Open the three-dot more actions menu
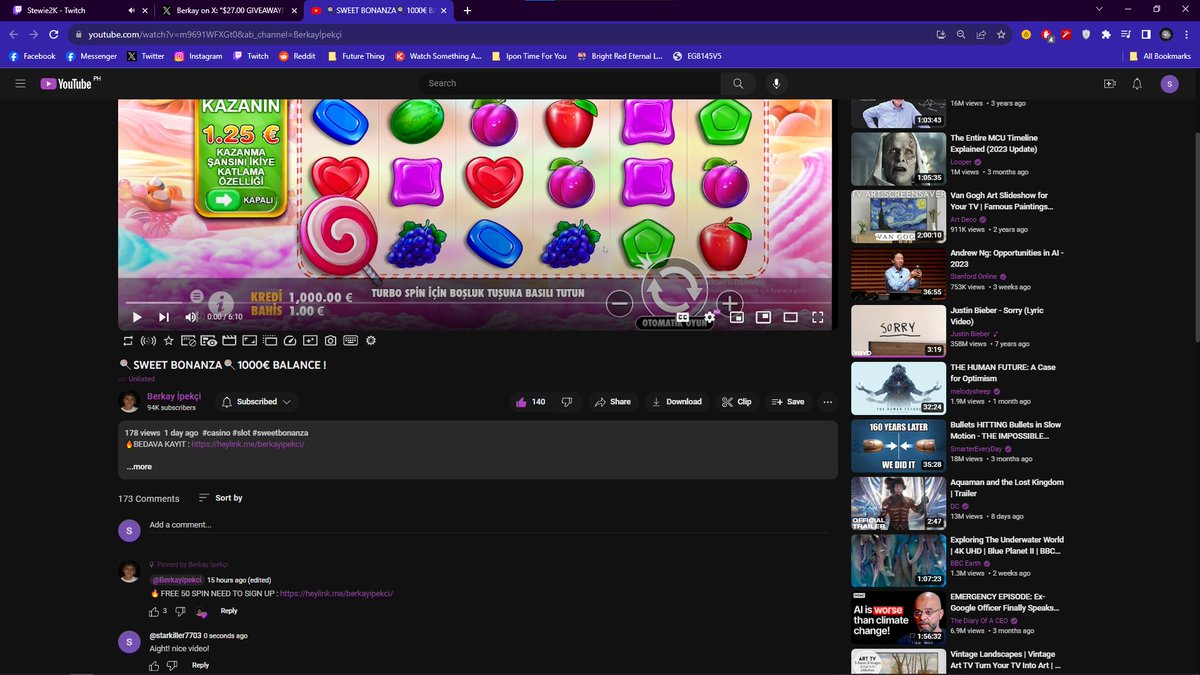Screen dimensions: 1200x675 point(827,402)
